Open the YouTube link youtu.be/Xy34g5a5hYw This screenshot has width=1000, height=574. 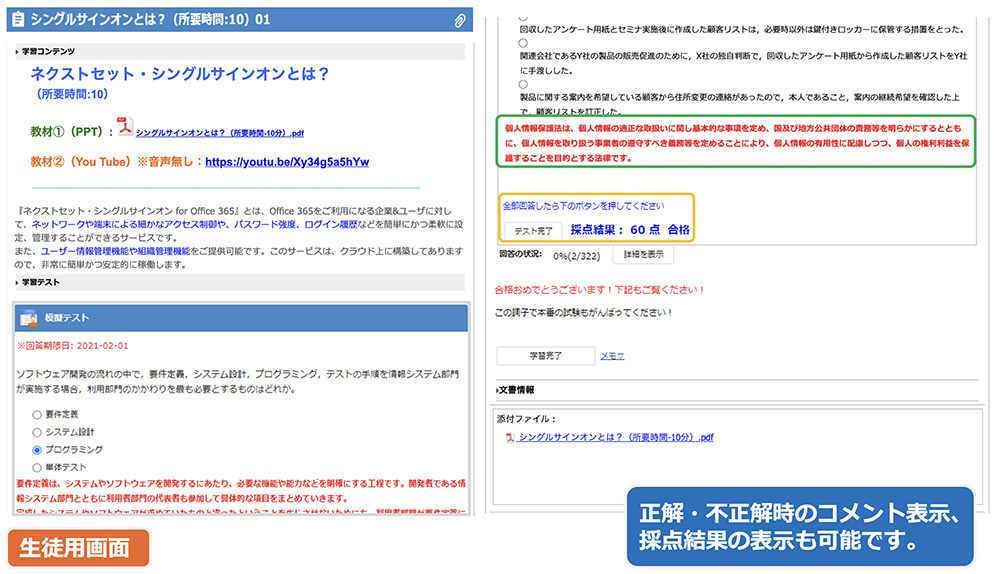(287, 162)
